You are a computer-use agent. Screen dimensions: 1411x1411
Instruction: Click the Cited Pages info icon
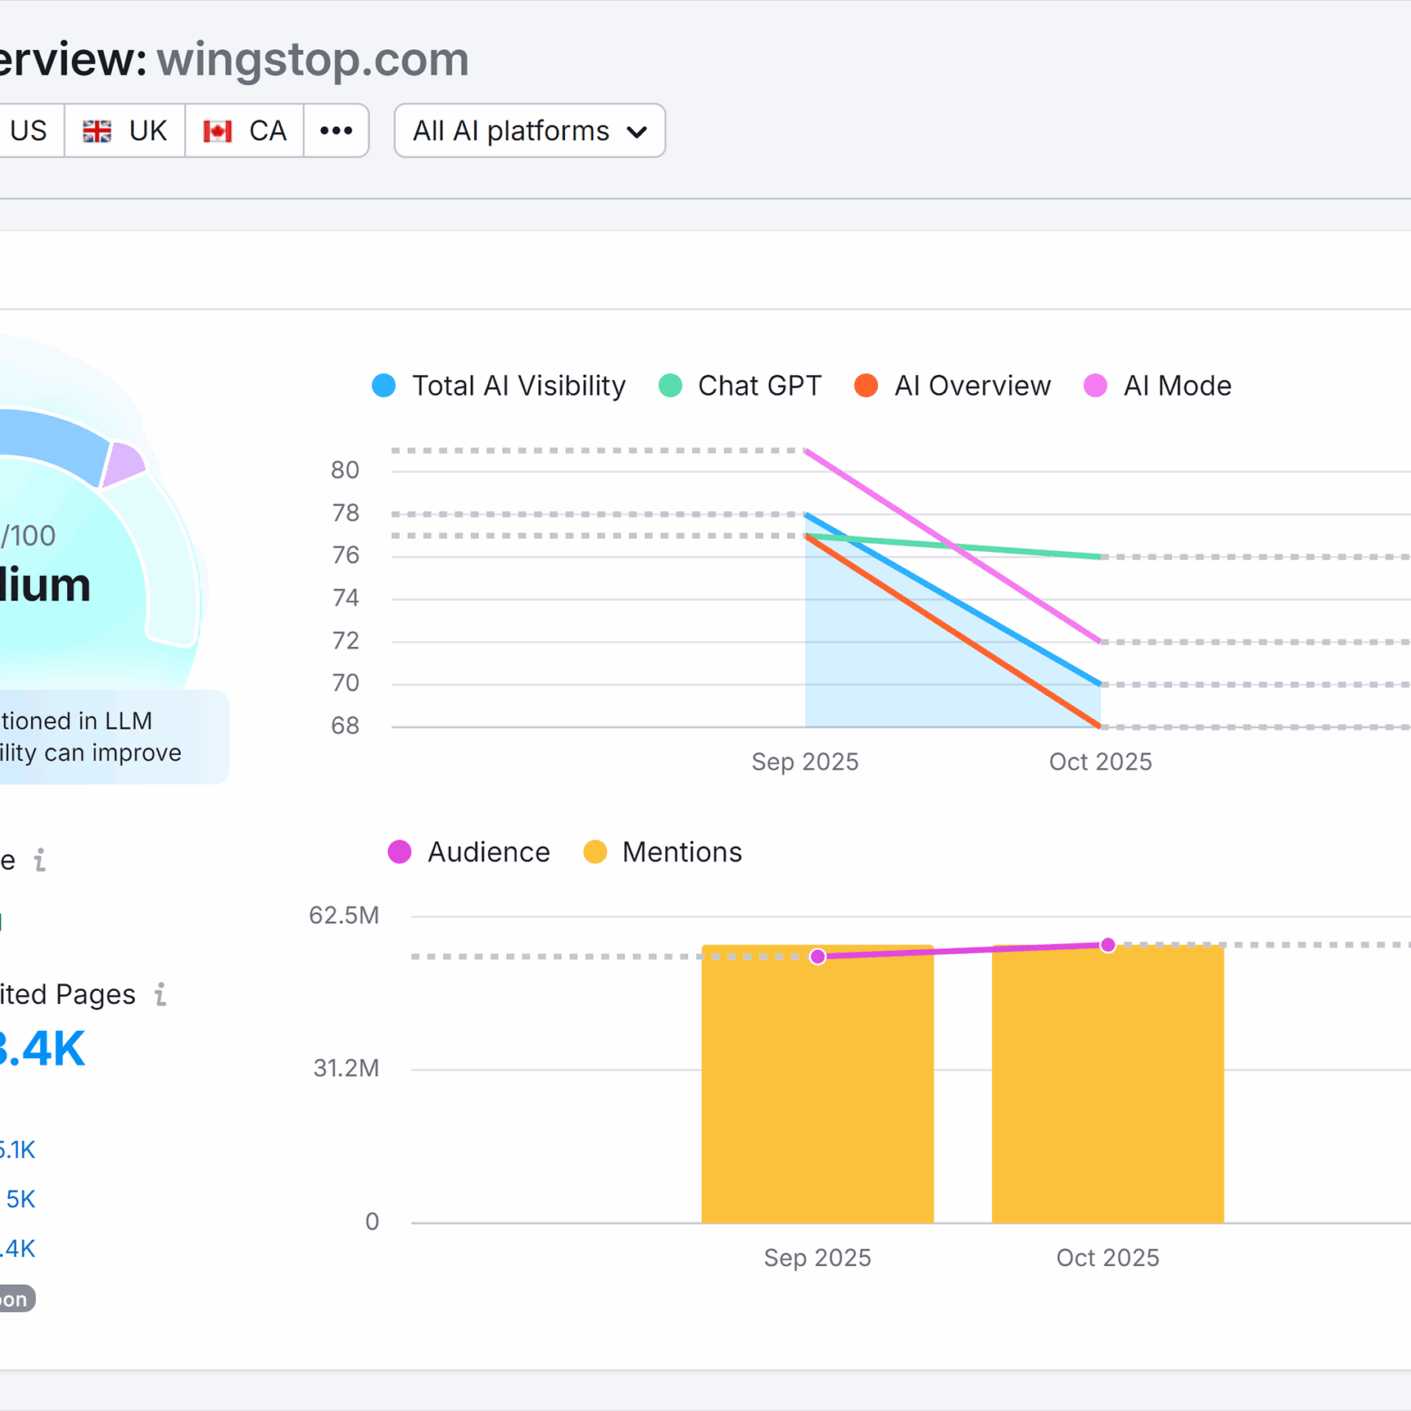(160, 994)
